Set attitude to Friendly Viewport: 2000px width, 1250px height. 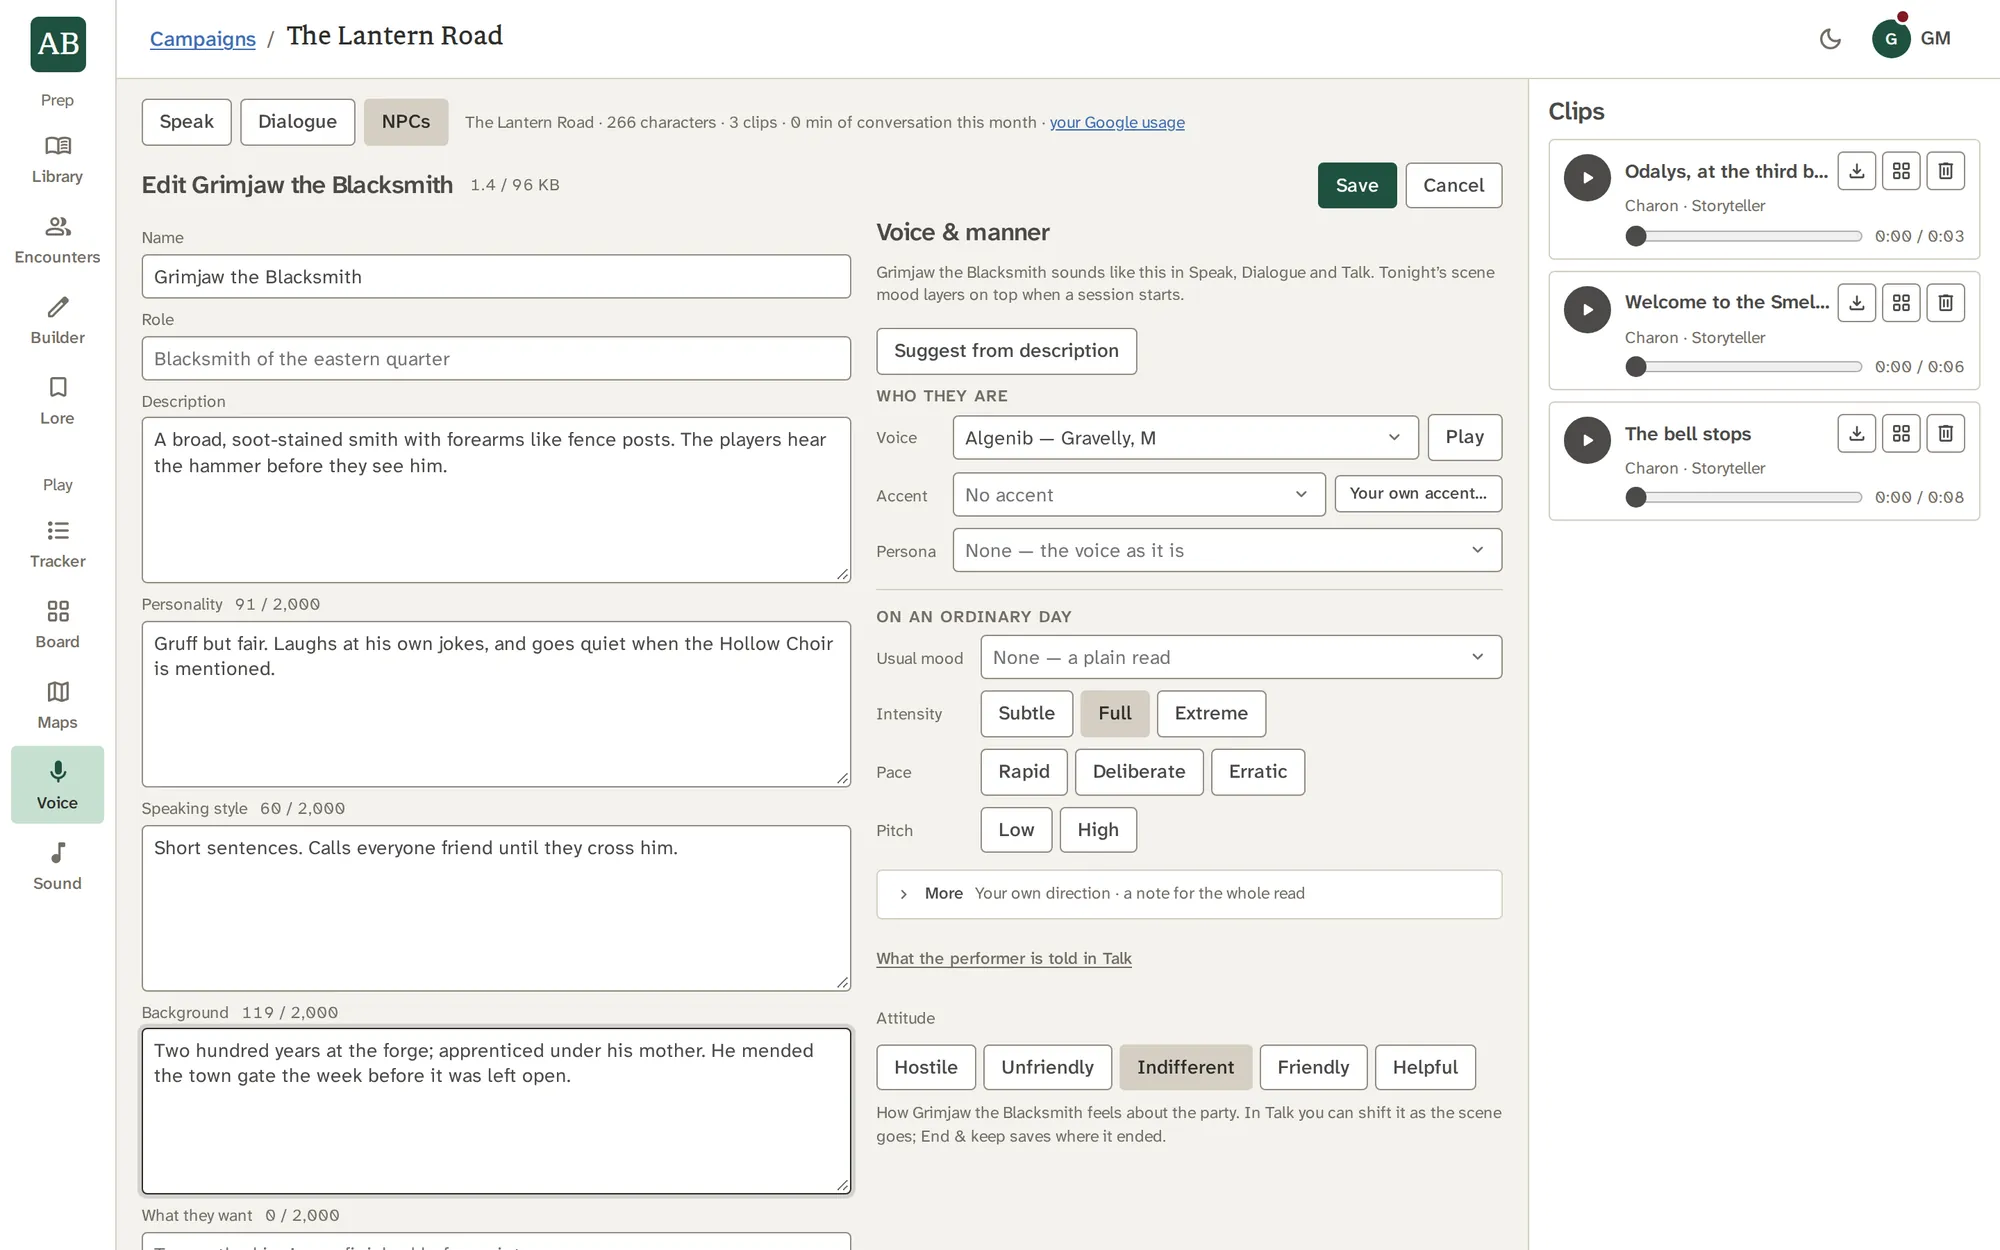click(x=1313, y=1067)
